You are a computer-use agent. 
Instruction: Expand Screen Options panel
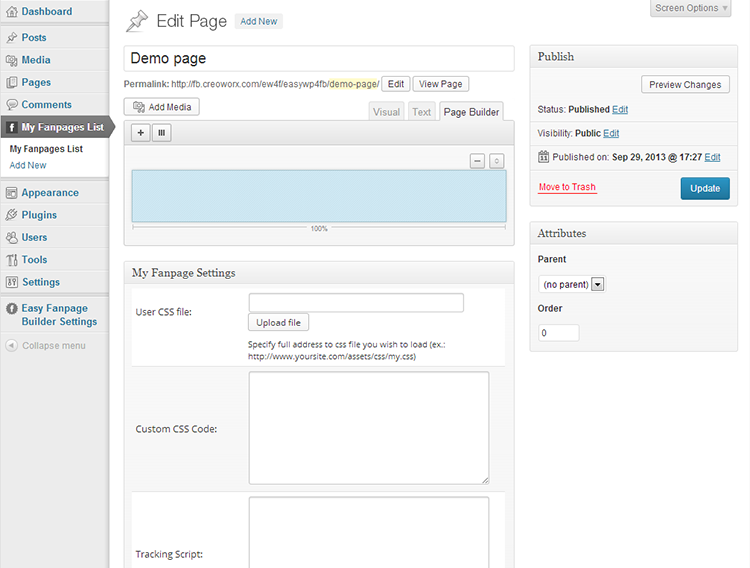(691, 8)
